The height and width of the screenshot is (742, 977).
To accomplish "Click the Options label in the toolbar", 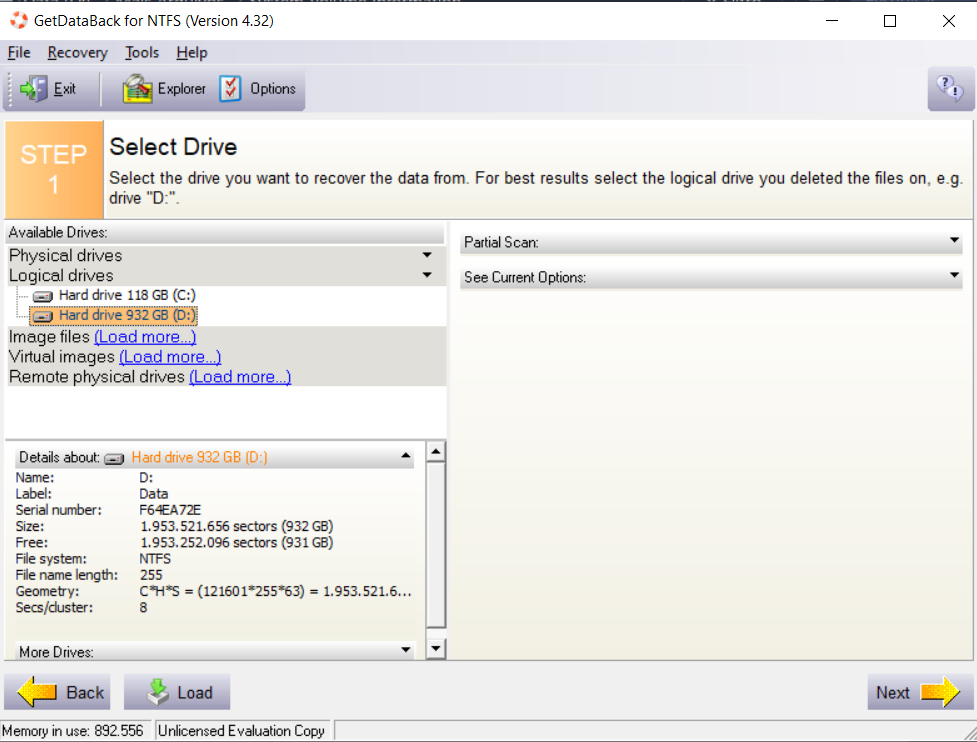I will click(273, 89).
